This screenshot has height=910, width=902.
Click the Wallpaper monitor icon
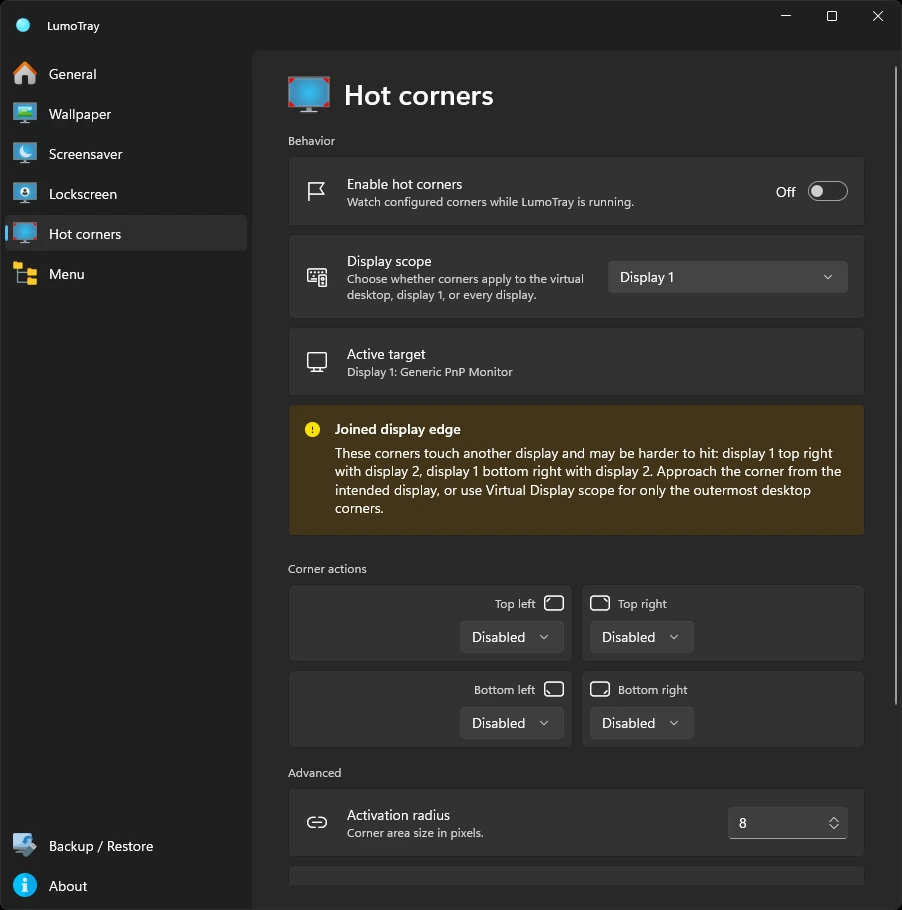pyautogui.click(x=25, y=114)
